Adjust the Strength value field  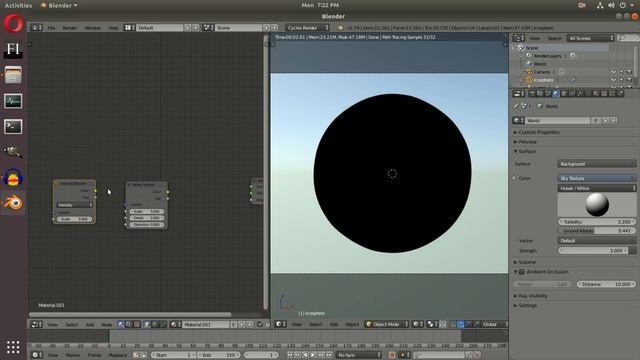593,251
